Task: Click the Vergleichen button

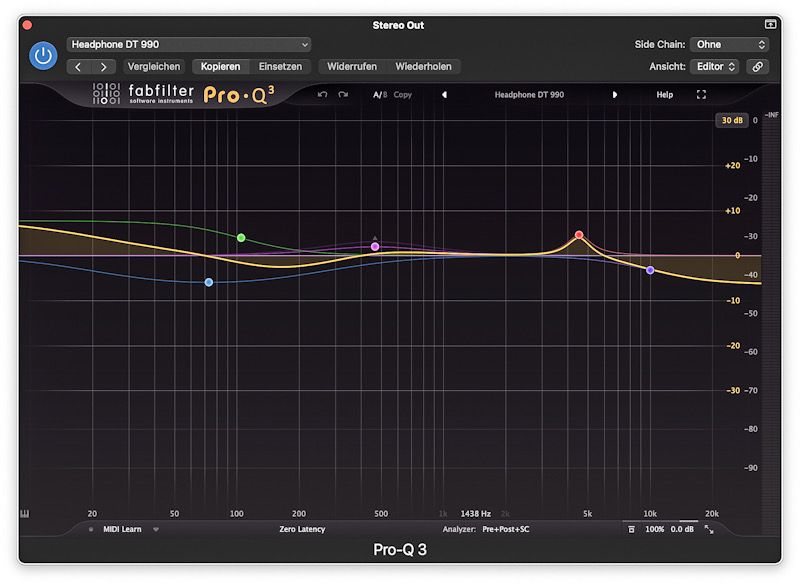Action: pyautogui.click(x=154, y=67)
